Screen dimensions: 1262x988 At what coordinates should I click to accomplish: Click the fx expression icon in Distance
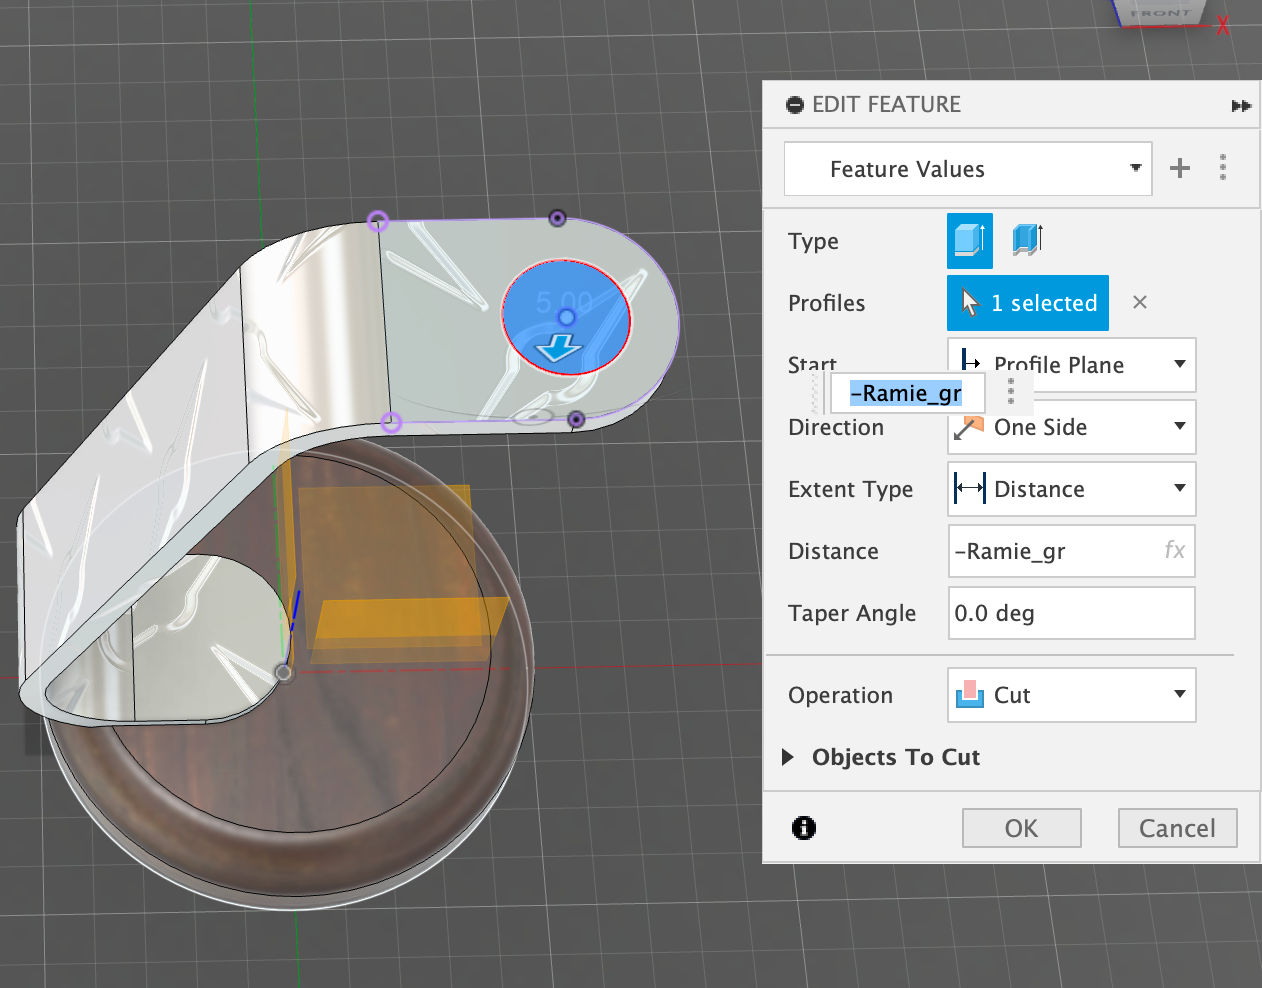1174,550
